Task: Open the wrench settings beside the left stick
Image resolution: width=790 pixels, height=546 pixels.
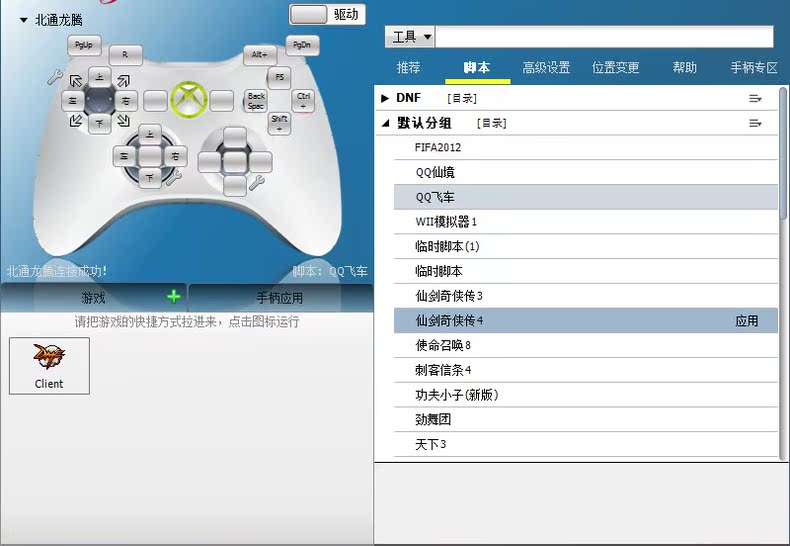Action: (x=54, y=77)
